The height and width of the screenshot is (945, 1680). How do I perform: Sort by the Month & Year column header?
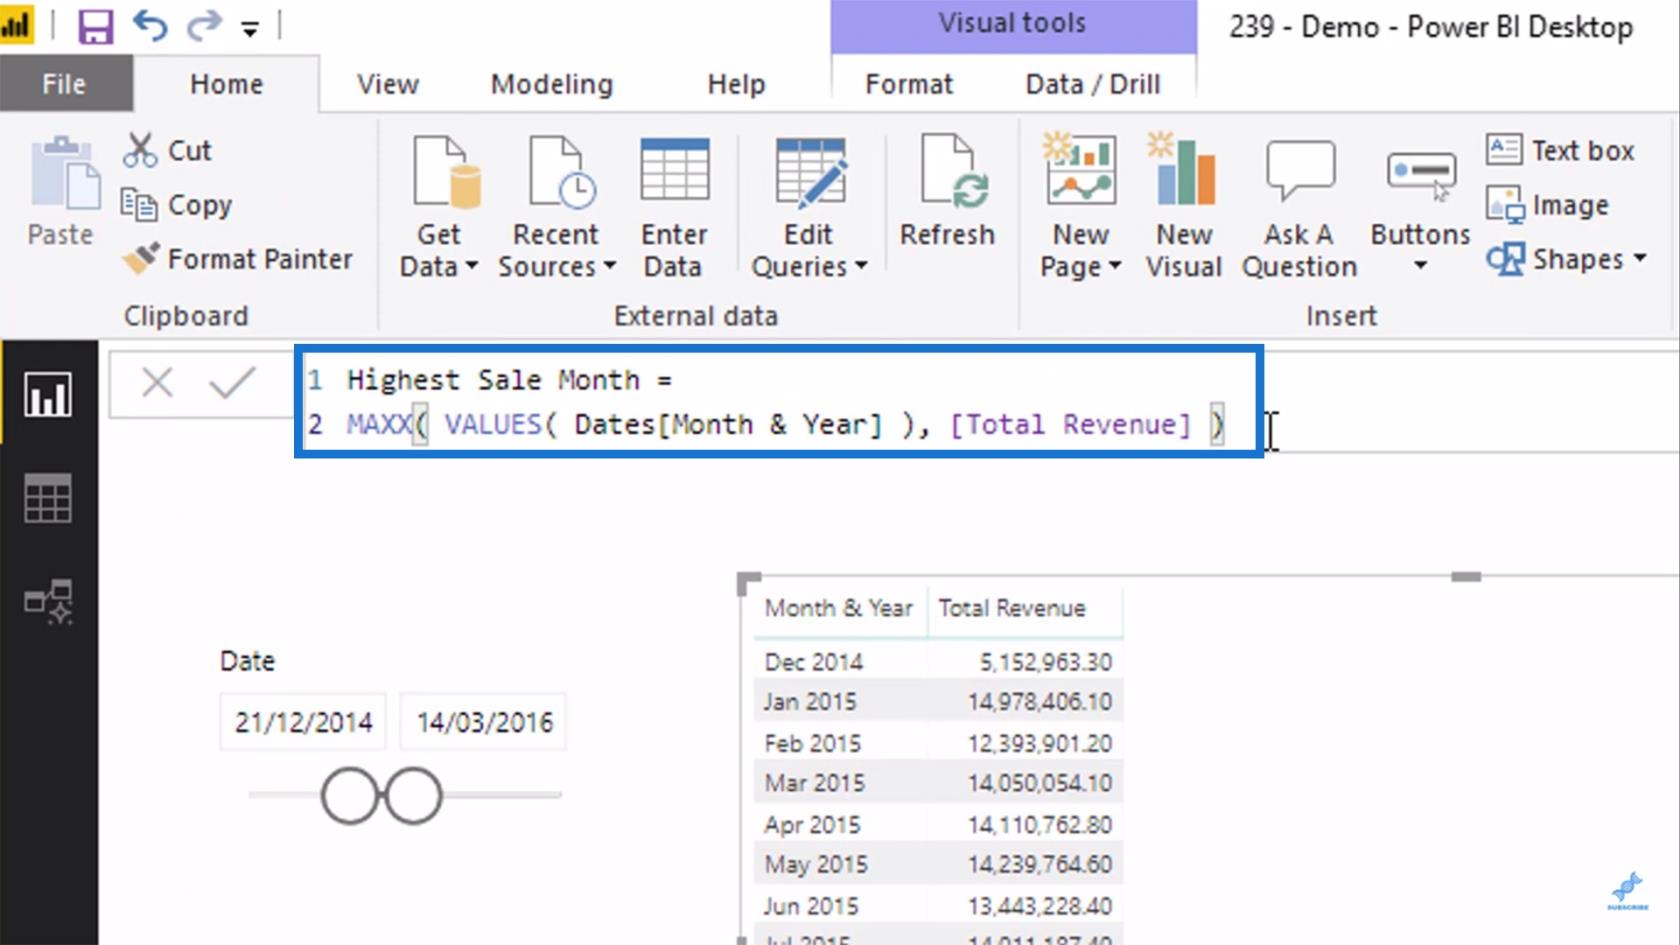click(838, 608)
